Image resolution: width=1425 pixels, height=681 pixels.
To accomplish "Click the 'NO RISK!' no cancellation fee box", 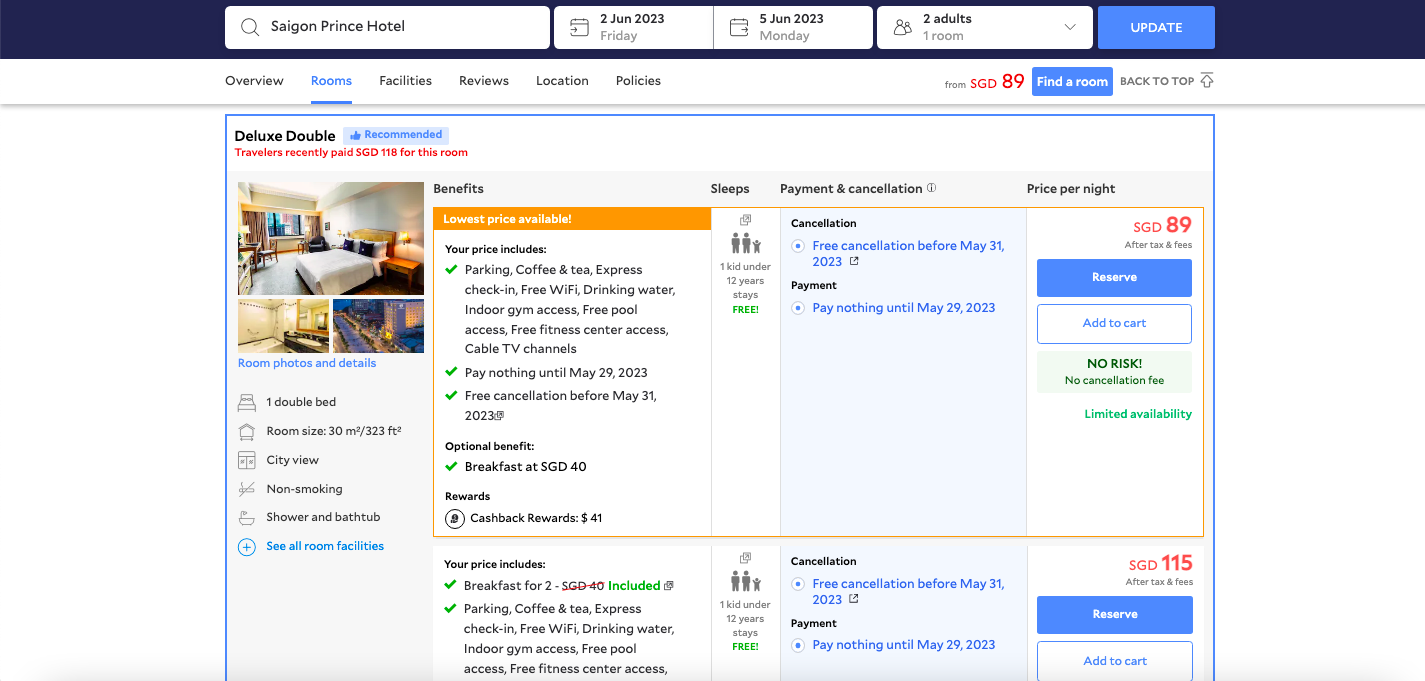I will pyautogui.click(x=1114, y=372).
